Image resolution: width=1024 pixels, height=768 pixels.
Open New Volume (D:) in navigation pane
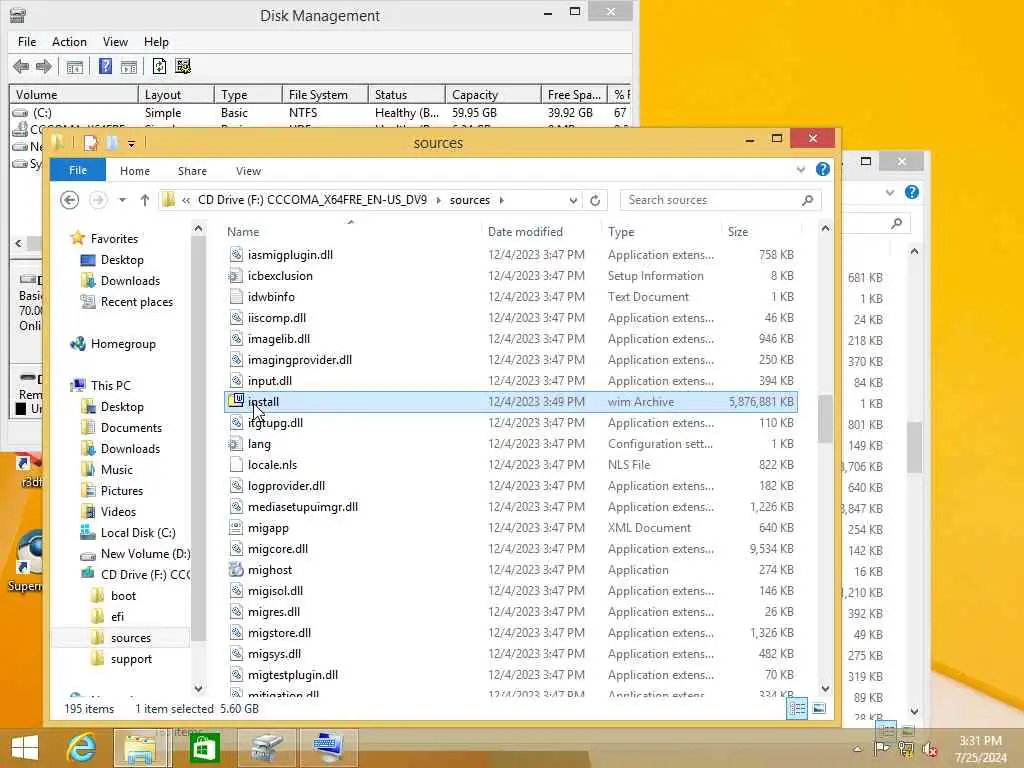click(x=145, y=554)
